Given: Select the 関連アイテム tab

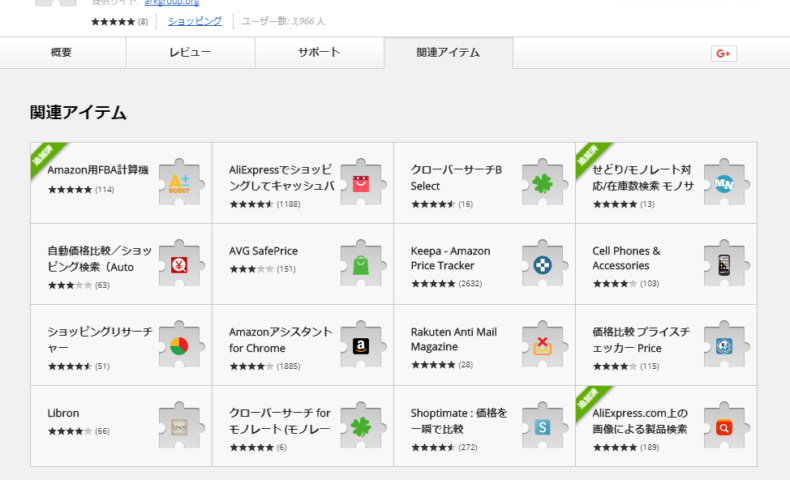Looking at the screenshot, I should [x=448, y=52].
